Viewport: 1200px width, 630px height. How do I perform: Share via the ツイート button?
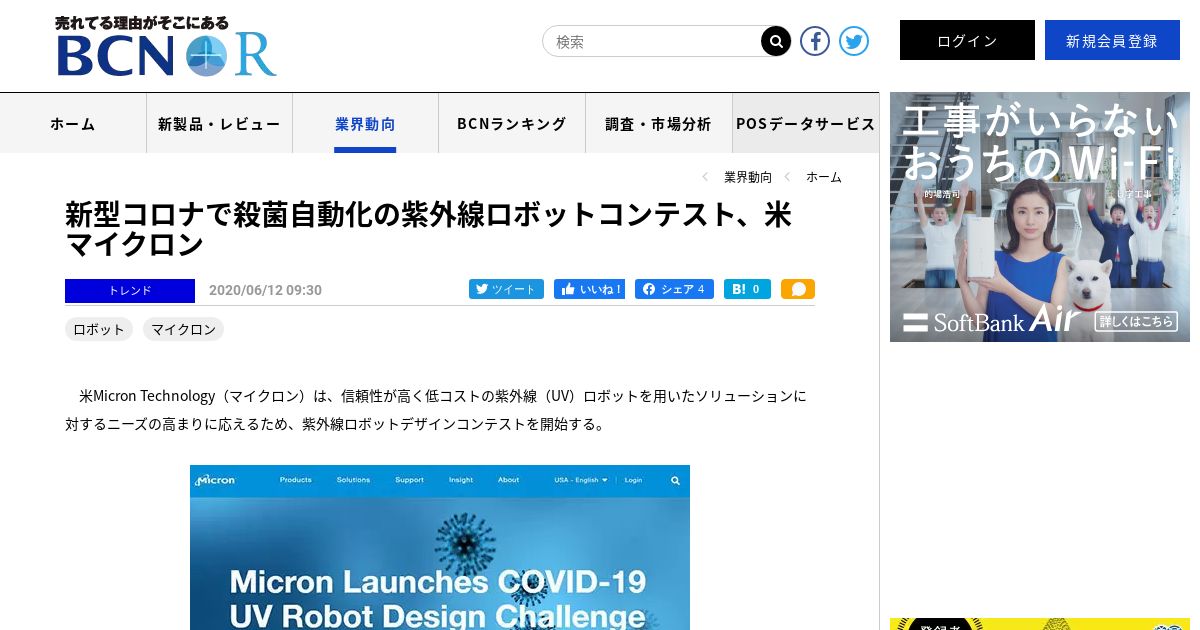pos(506,289)
